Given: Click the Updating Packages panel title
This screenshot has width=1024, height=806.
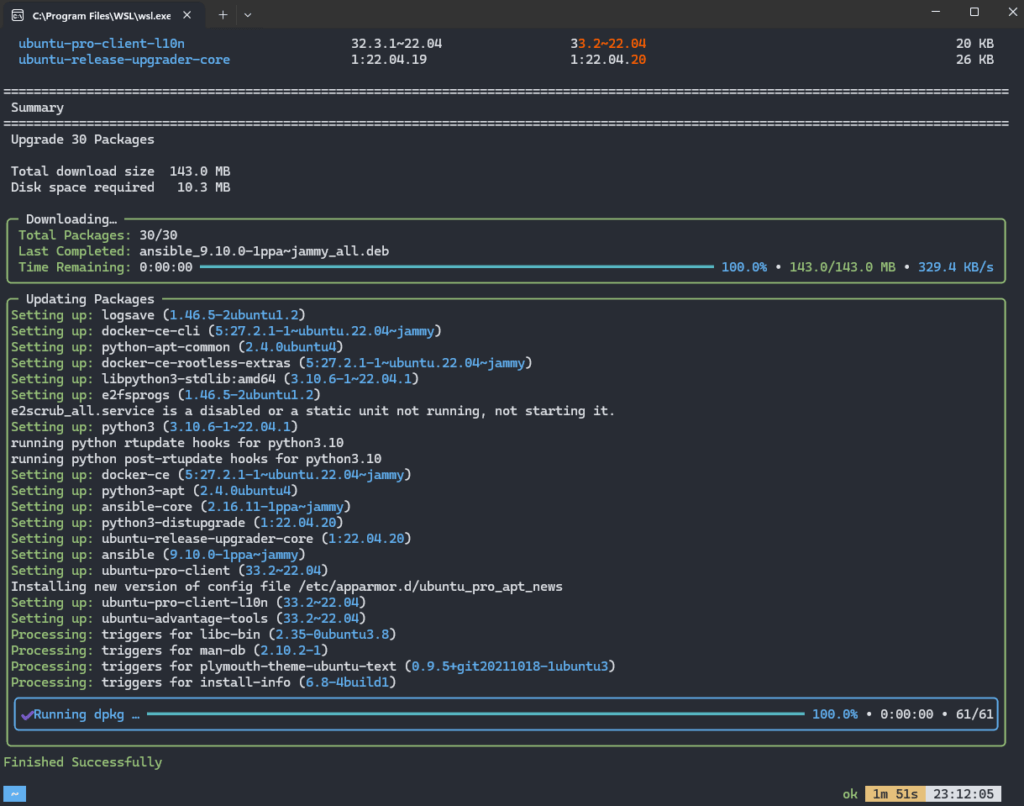Looking at the screenshot, I should pyautogui.click(x=90, y=299).
